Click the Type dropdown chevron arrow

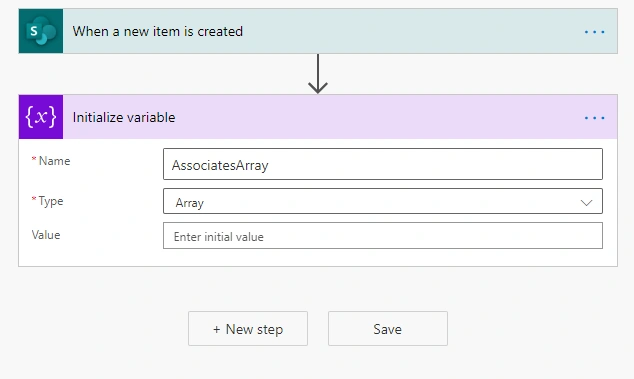pyautogui.click(x=586, y=202)
